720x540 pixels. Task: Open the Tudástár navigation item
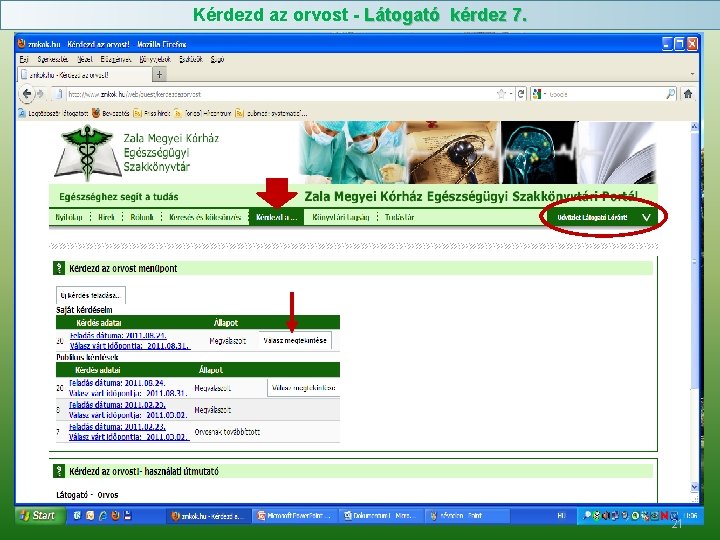pos(399,217)
